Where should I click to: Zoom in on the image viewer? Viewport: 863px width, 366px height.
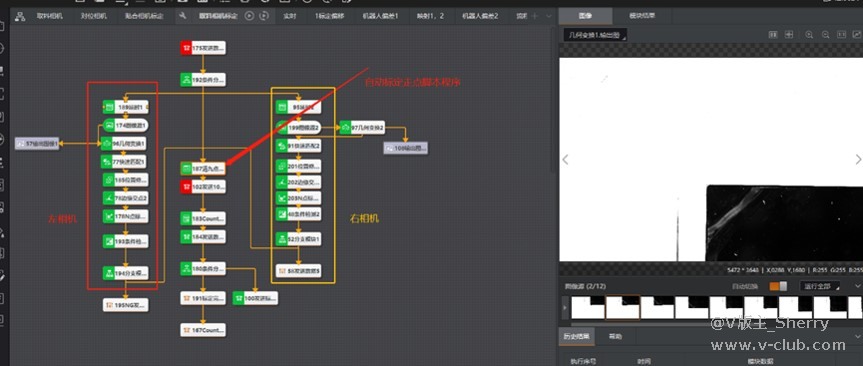tap(809, 35)
